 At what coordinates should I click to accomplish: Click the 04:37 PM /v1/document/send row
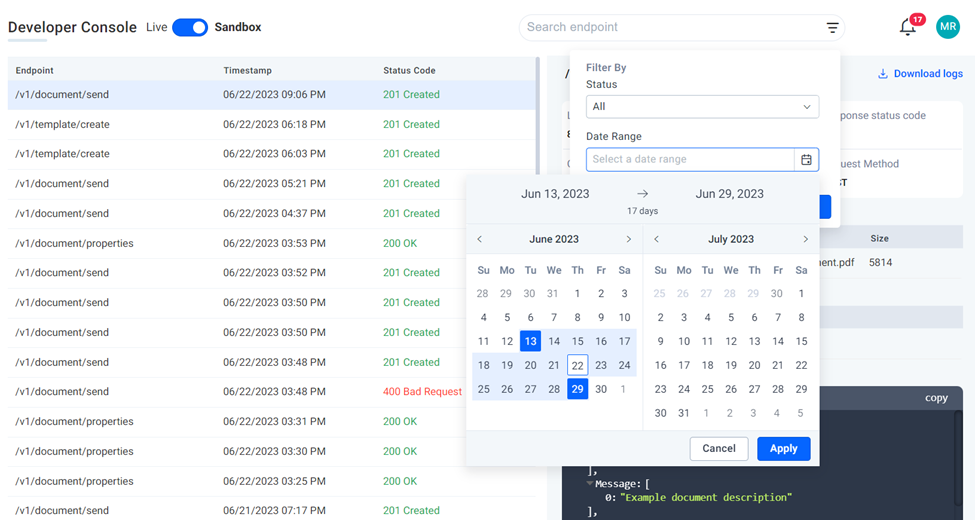[x=236, y=213]
